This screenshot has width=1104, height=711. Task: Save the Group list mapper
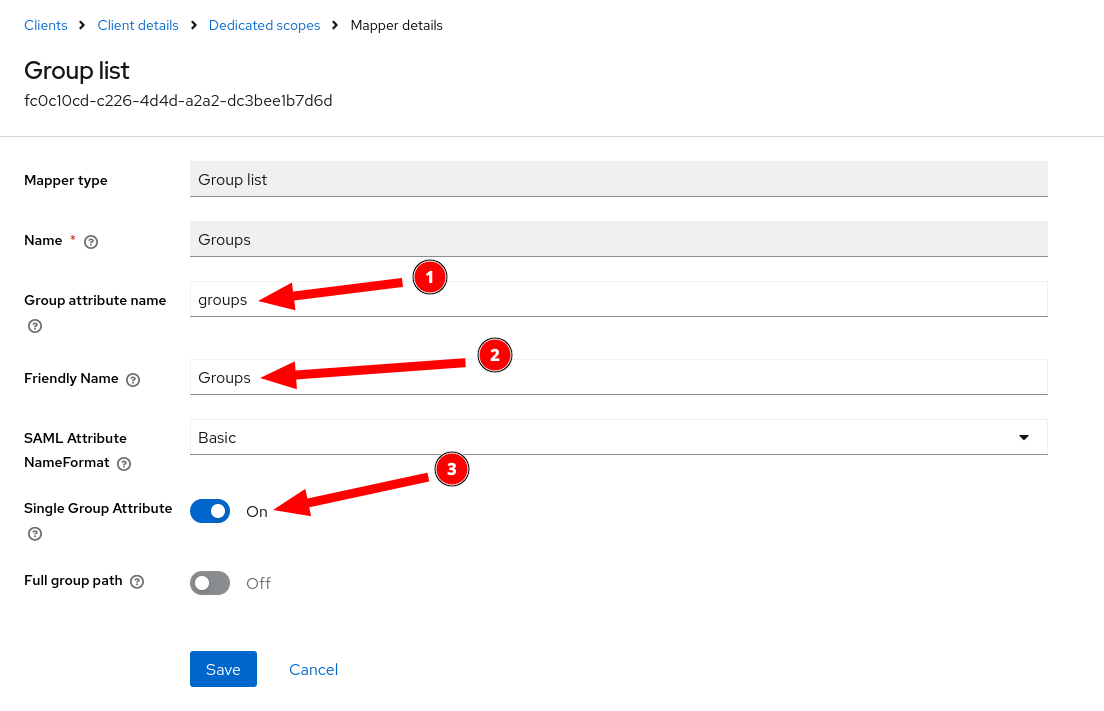coord(223,669)
